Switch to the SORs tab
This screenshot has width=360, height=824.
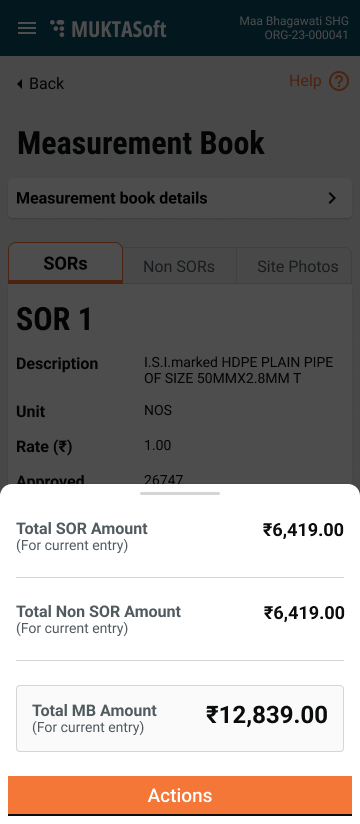point(65,263)
